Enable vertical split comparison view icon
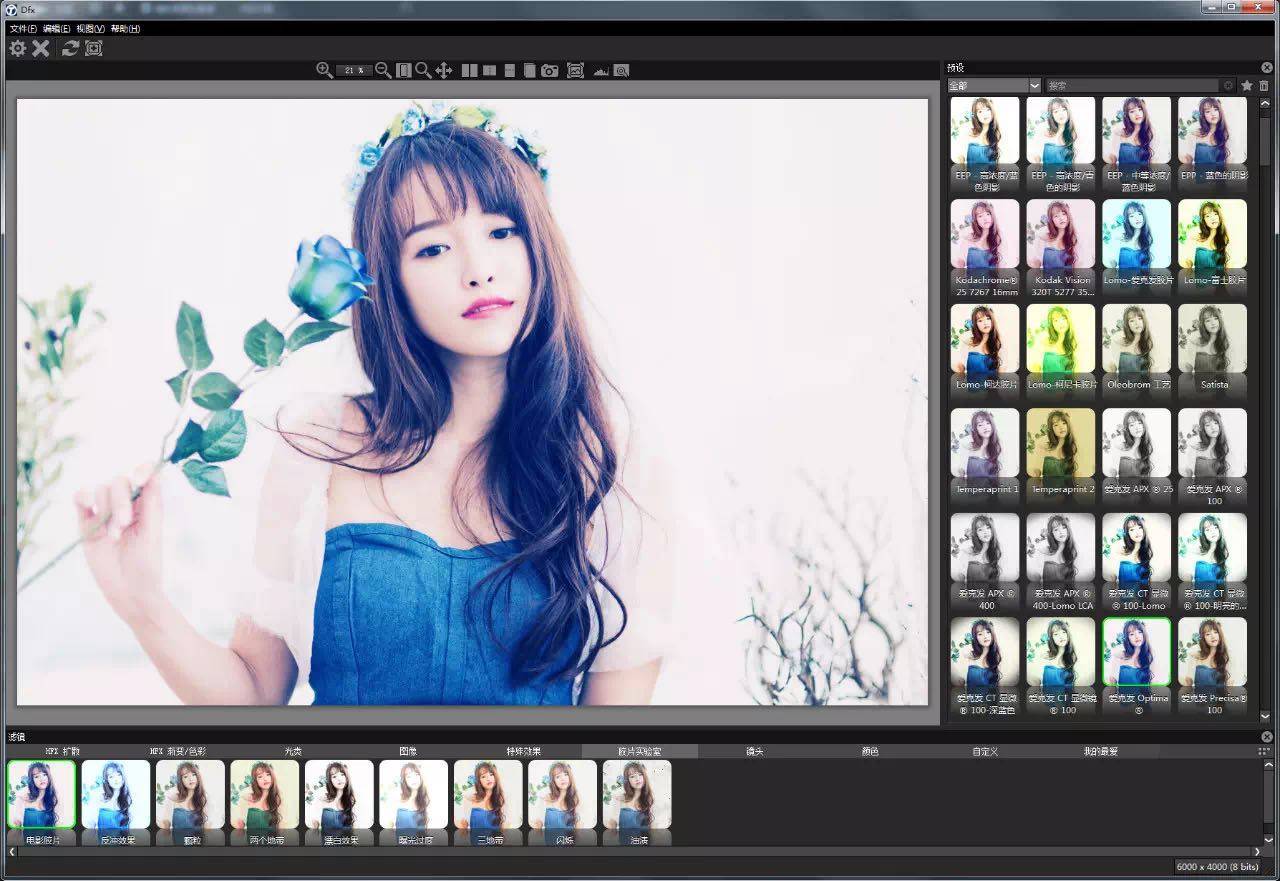 489,70
